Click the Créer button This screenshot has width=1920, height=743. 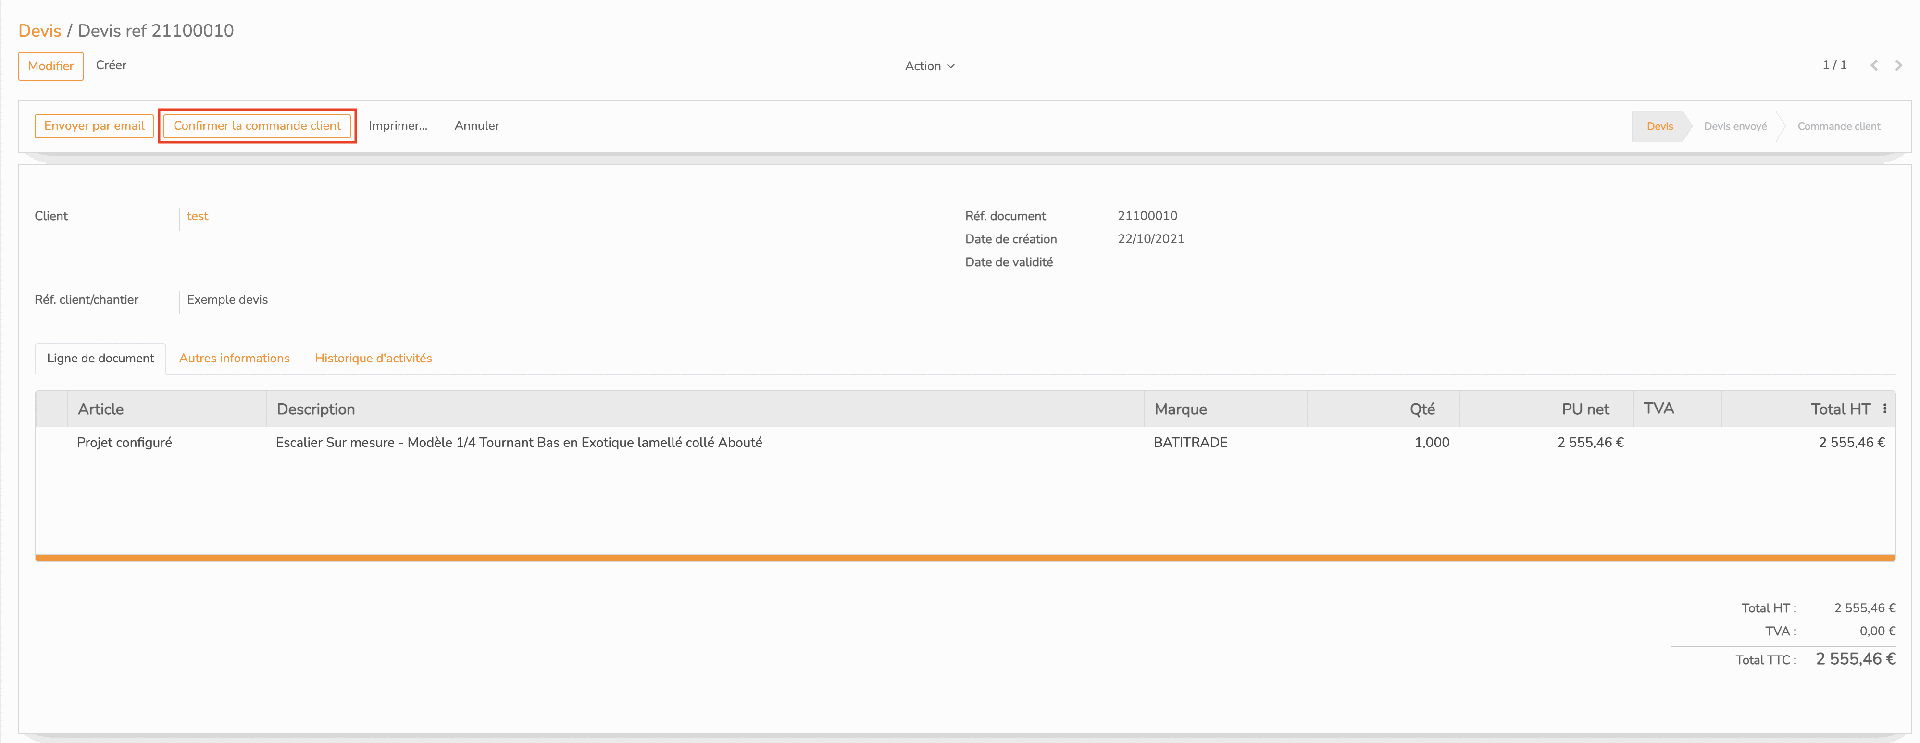(x=111, y=65)
